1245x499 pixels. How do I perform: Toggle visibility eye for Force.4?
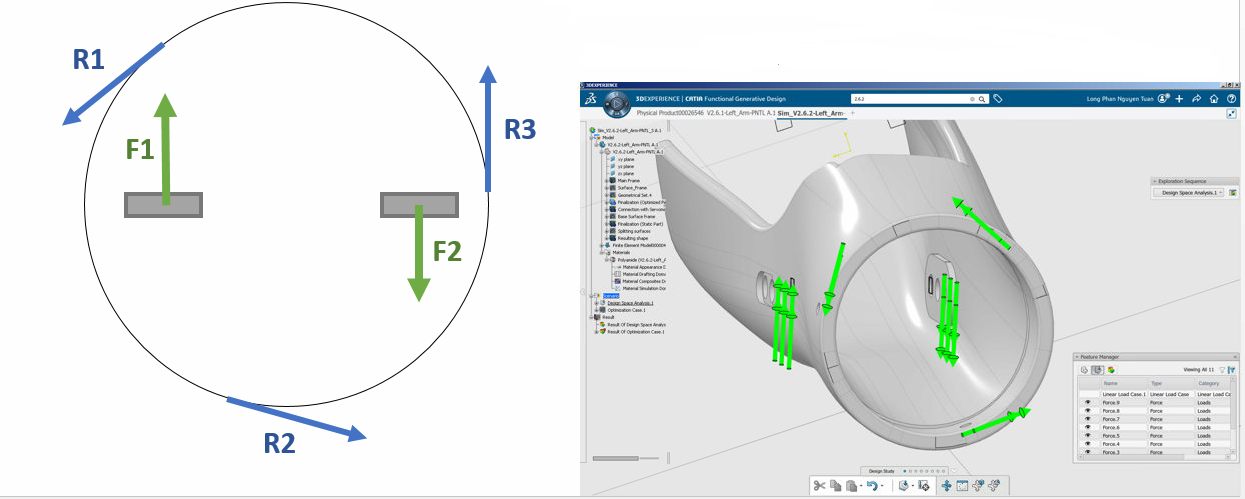coord(1088,444)
